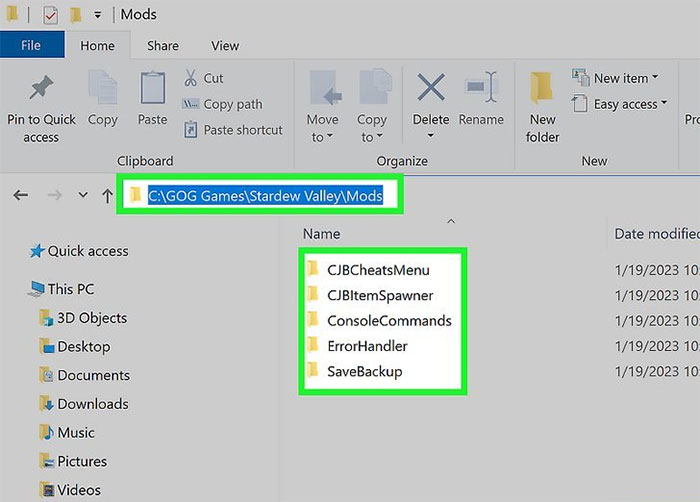Viewport: 700px width, 502px height.
Task: Click date modified of CJBCheatsMenu row
Action: [x=656, y=270]
